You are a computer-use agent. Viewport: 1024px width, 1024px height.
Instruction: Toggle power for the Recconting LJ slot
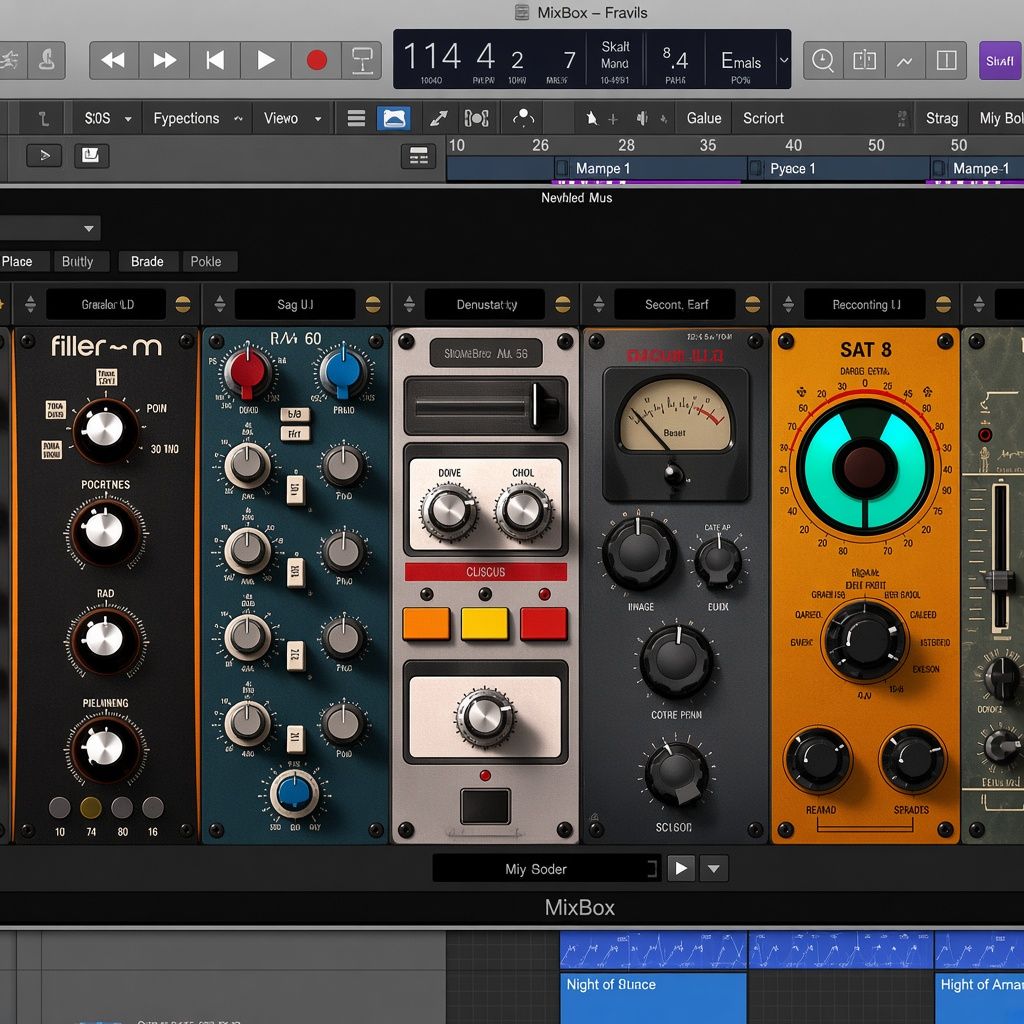943,304
